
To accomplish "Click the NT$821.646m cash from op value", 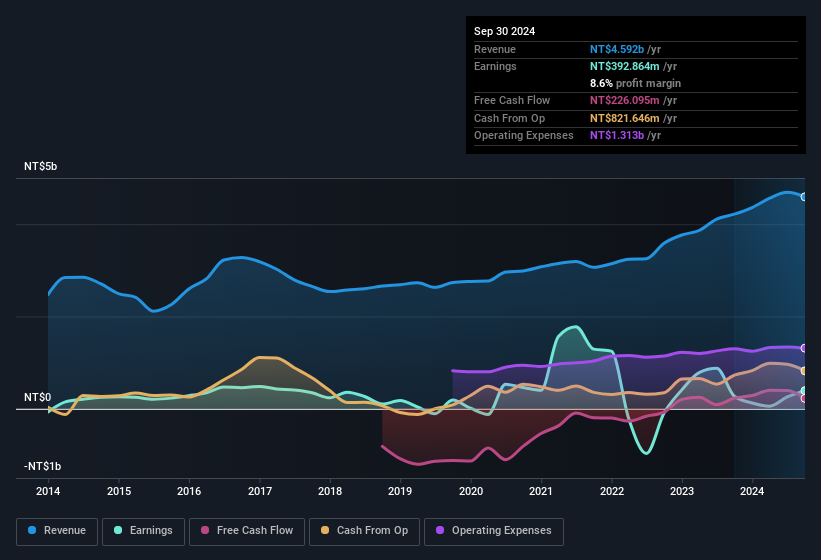I will [x=625, y=118].
